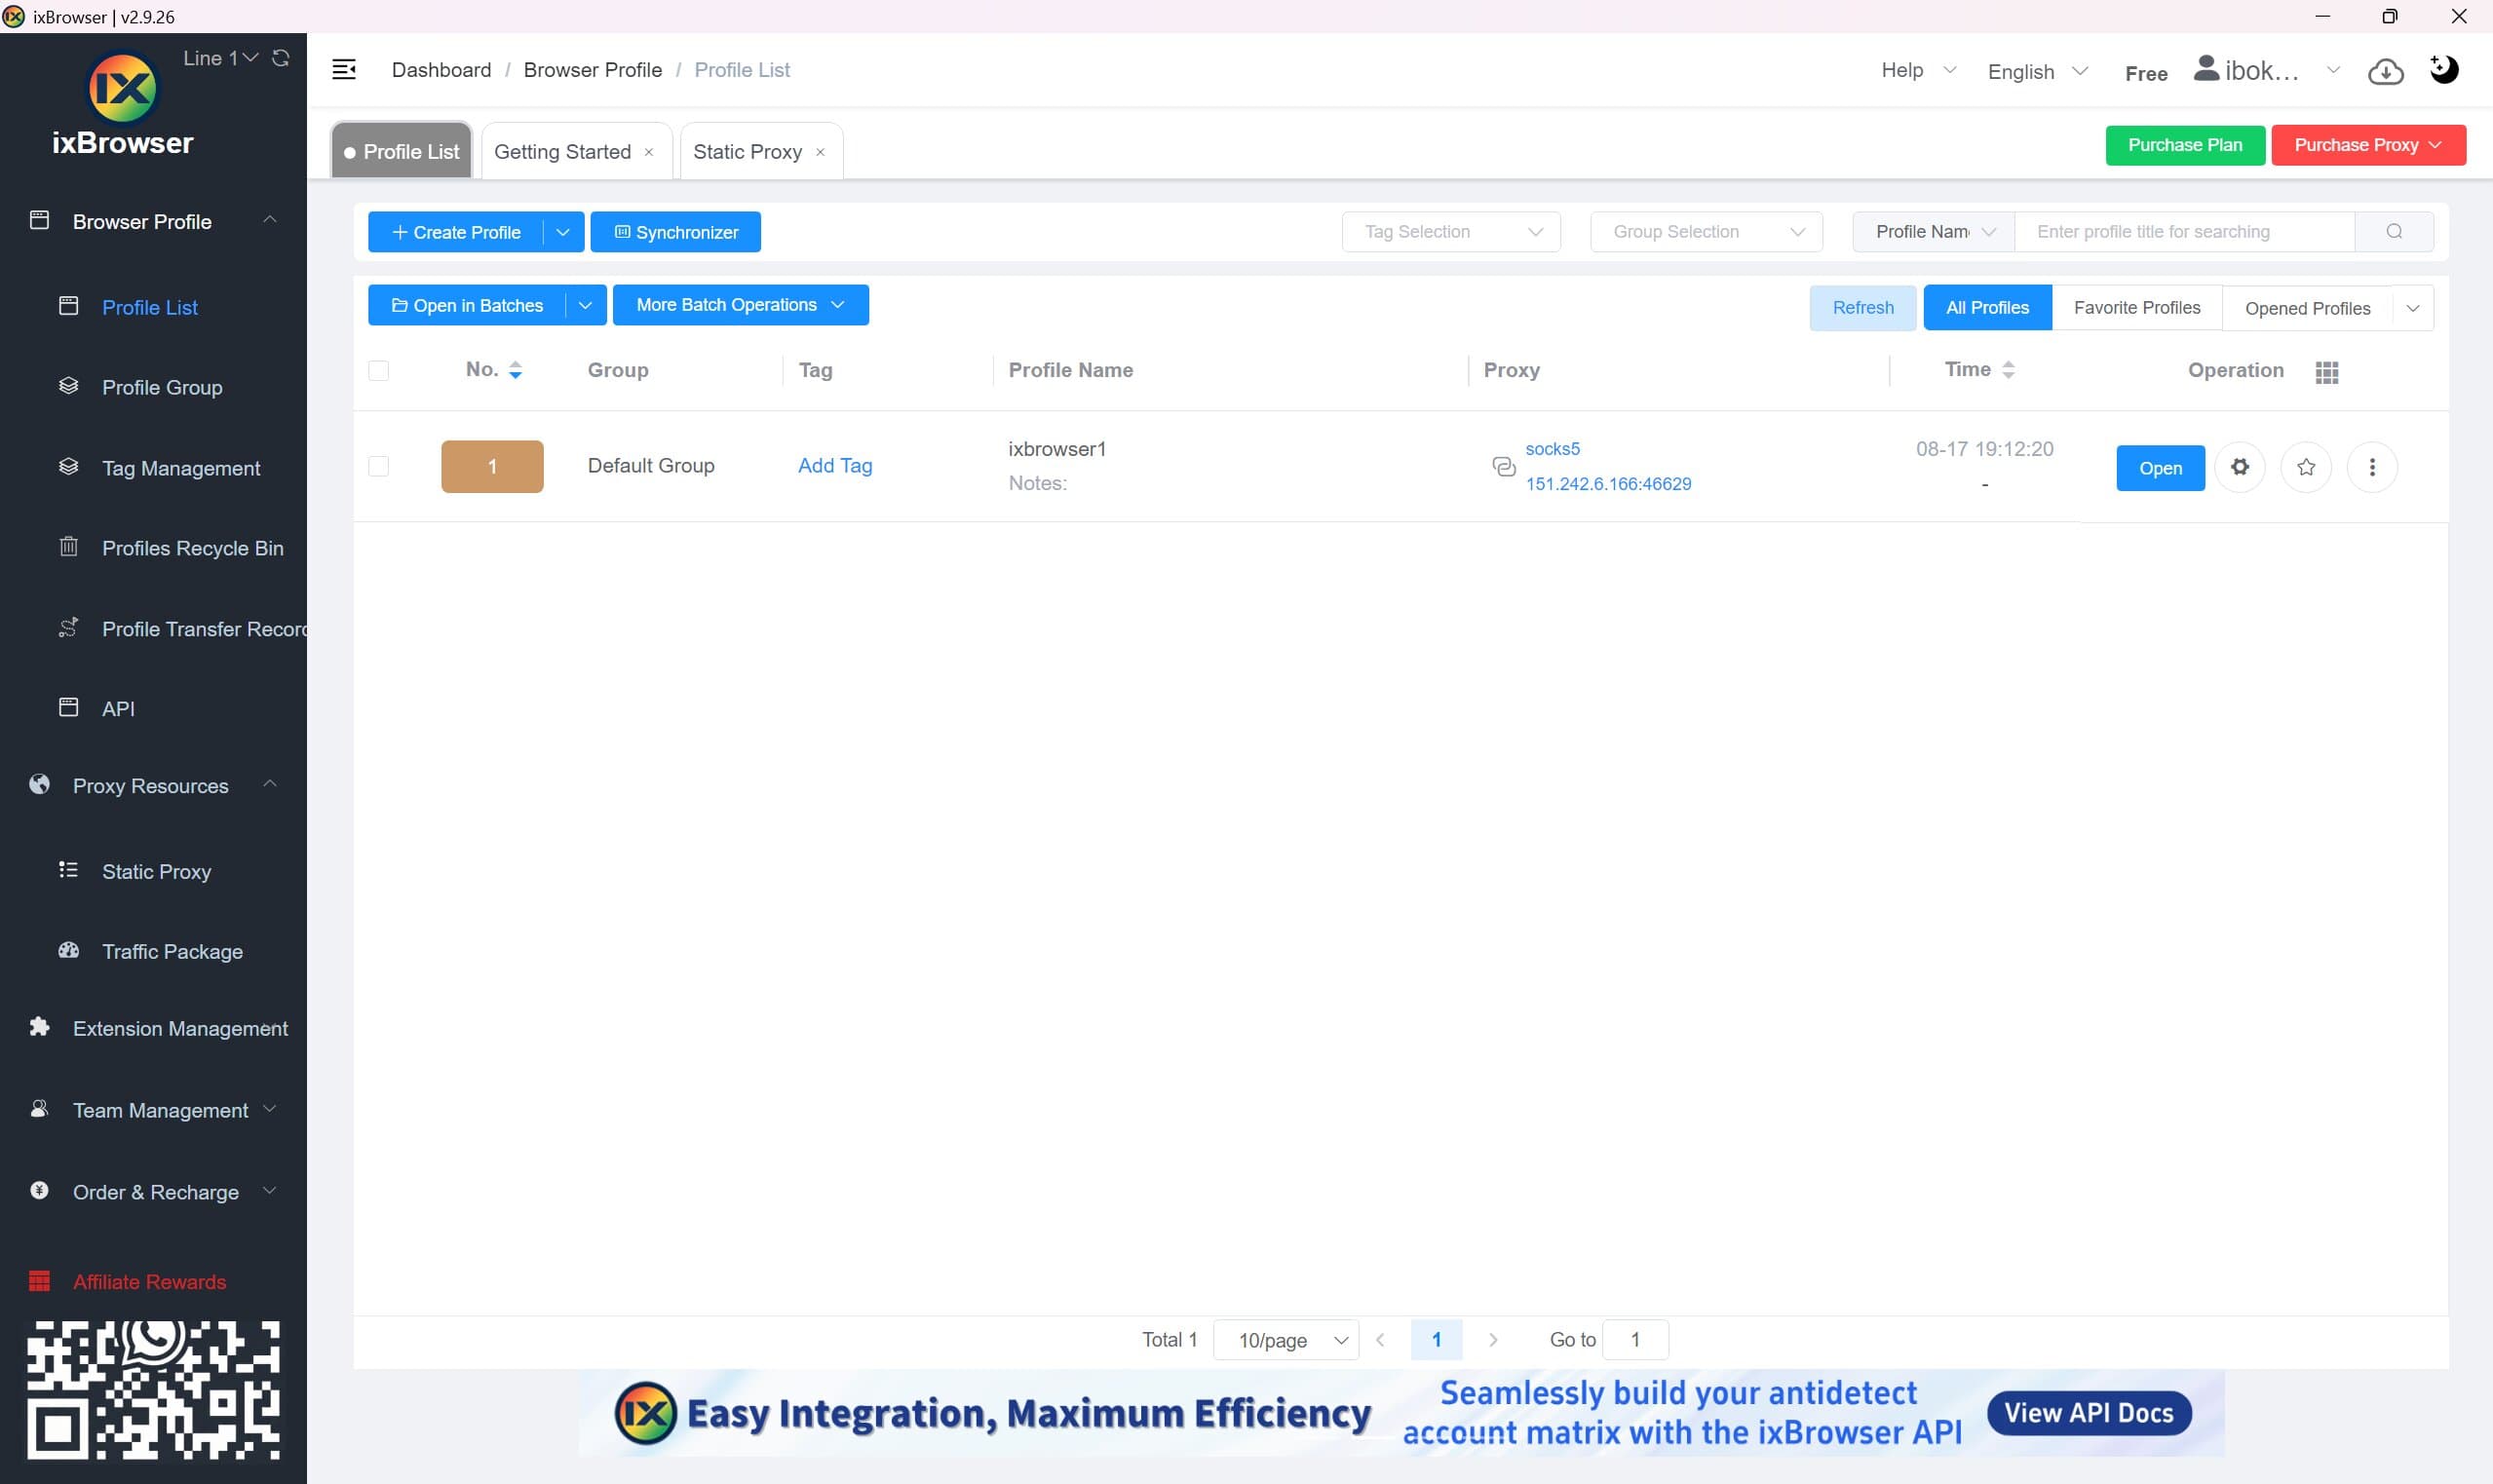Select the Profile List tab
Viewport: 2493px width, 1484px height.
[x=401, y=152]
